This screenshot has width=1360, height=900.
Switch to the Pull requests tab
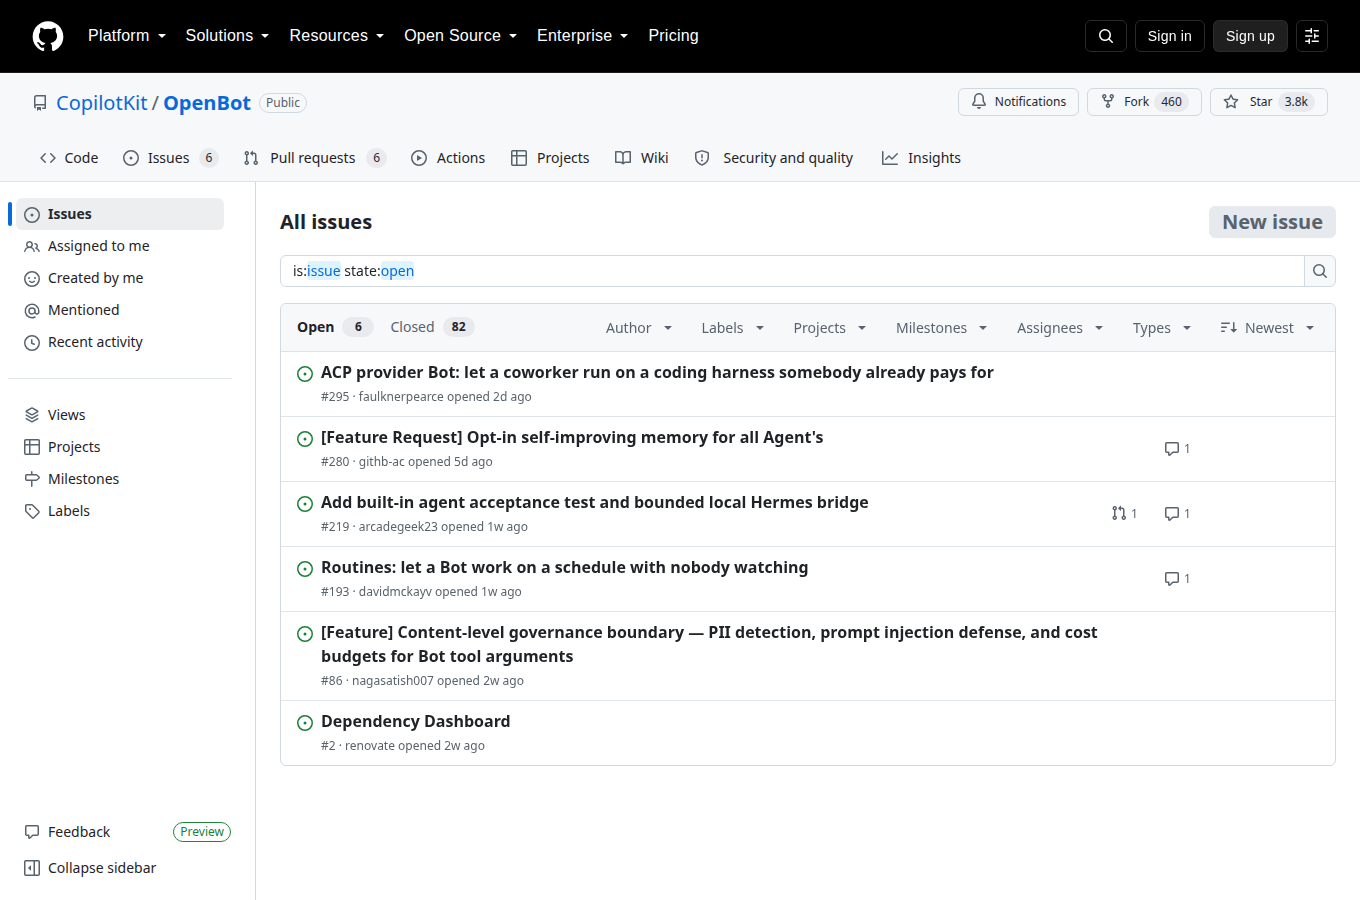click(x=314, y=158)
